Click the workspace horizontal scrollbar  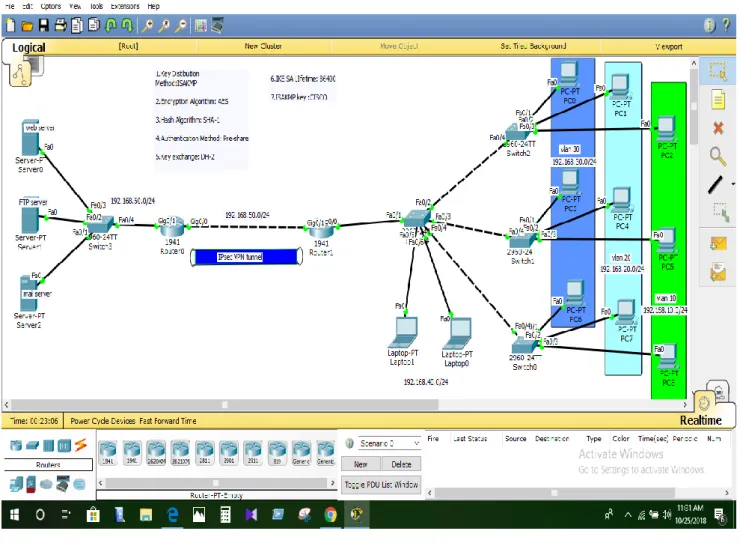[x=225, y=405]
